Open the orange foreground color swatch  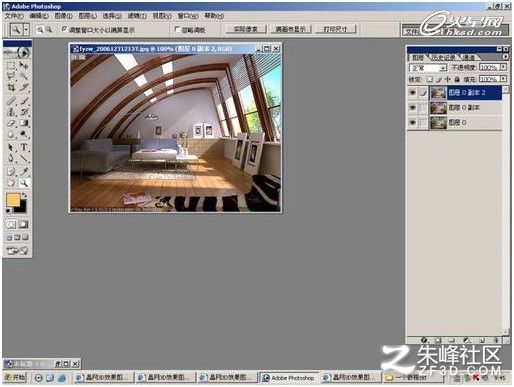point(13,200)
